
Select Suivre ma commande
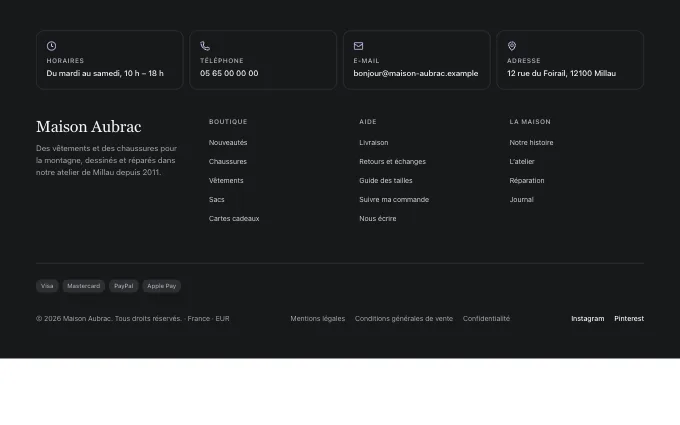(394, 199)
